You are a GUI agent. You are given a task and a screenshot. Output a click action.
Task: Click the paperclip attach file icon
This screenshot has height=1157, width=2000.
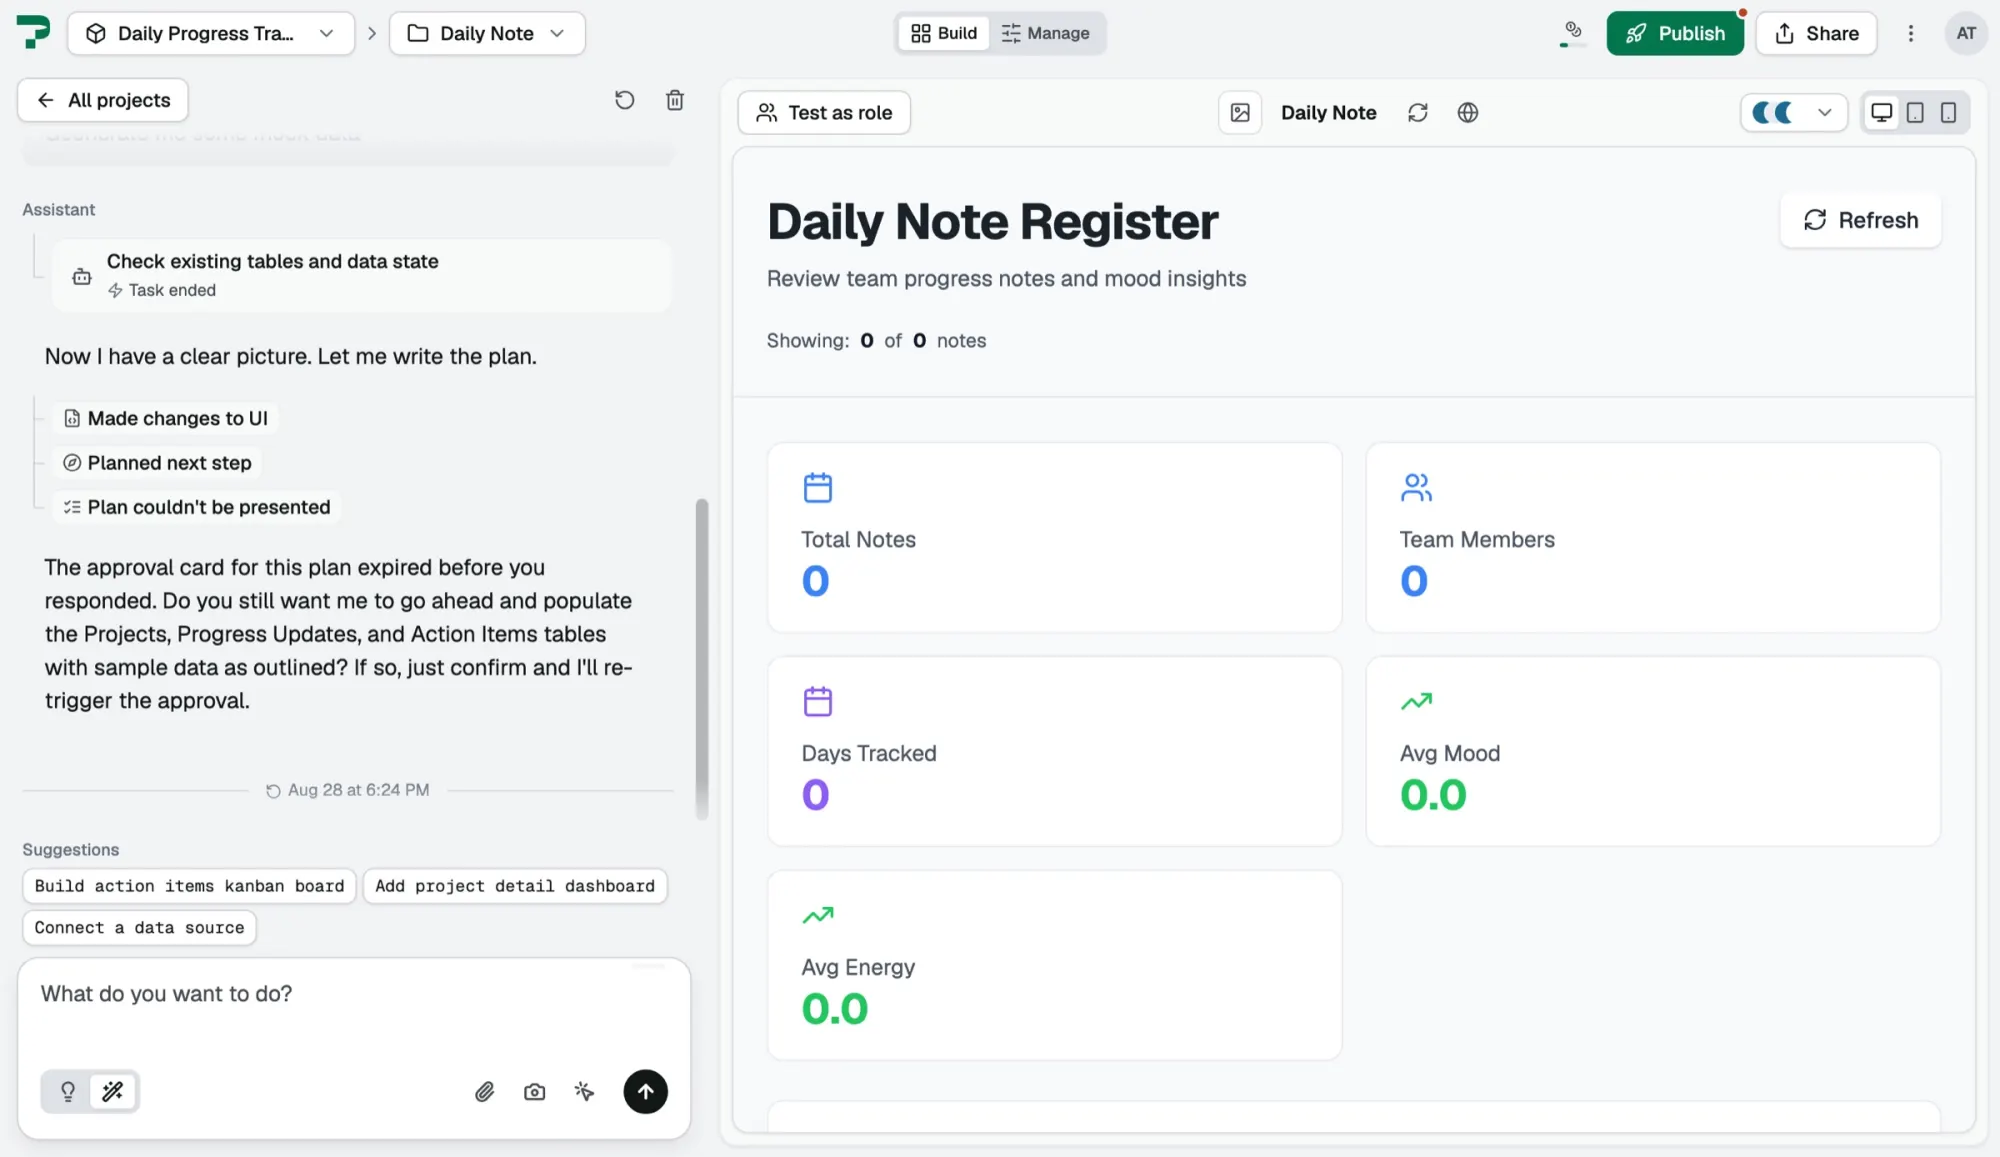[x=485, y=1092]
